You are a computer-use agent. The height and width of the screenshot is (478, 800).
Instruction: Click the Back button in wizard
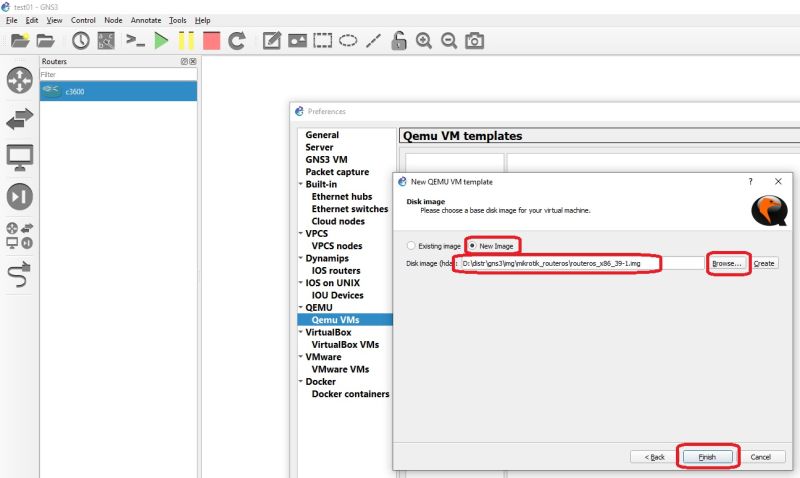coord(654,457)
